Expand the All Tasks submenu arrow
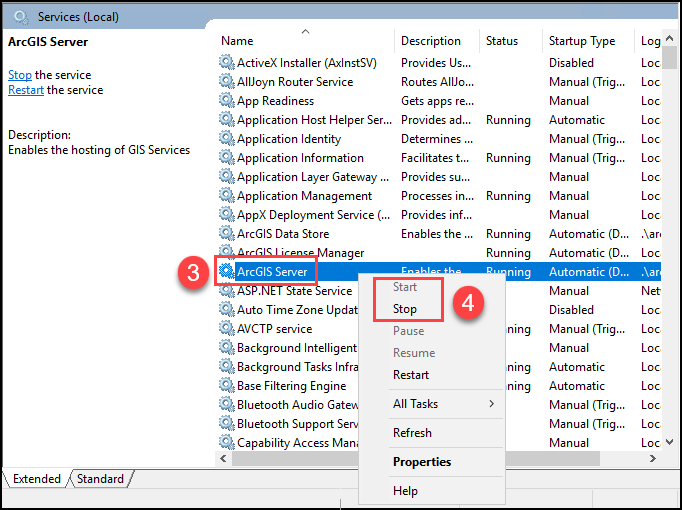682x510 pixels. (491, 404)
